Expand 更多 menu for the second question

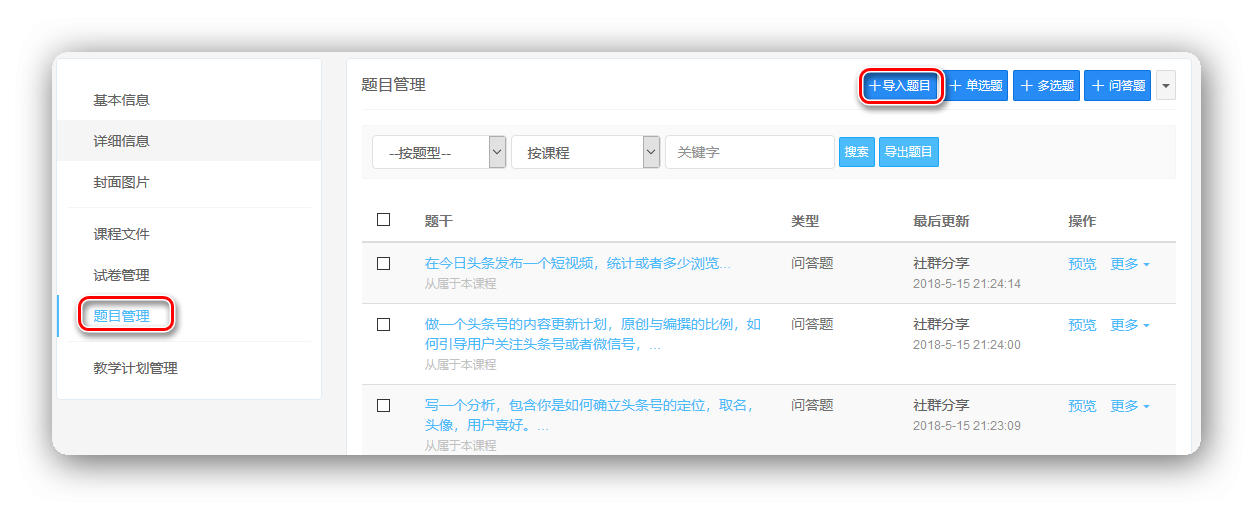pyautogui.click(x=1130, y=325)
